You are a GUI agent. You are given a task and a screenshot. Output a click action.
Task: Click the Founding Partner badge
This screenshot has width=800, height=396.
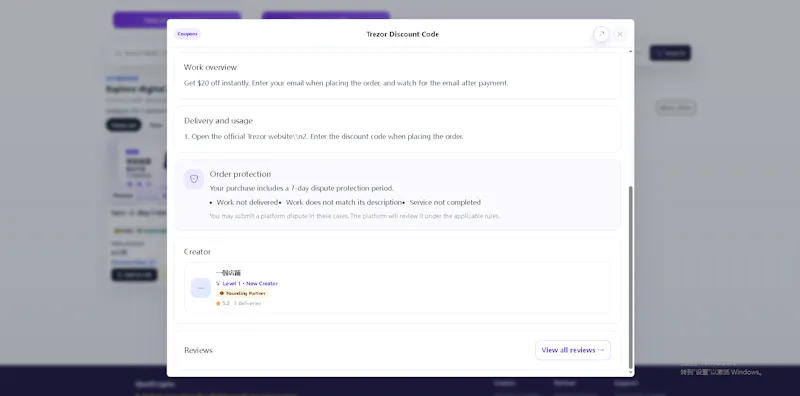point(242,293)
